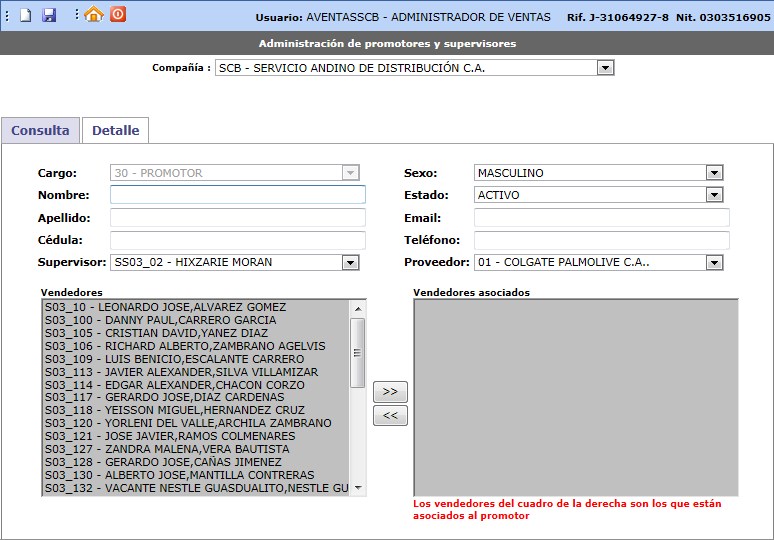Click the save floppy disk icon

pos(49,15)
